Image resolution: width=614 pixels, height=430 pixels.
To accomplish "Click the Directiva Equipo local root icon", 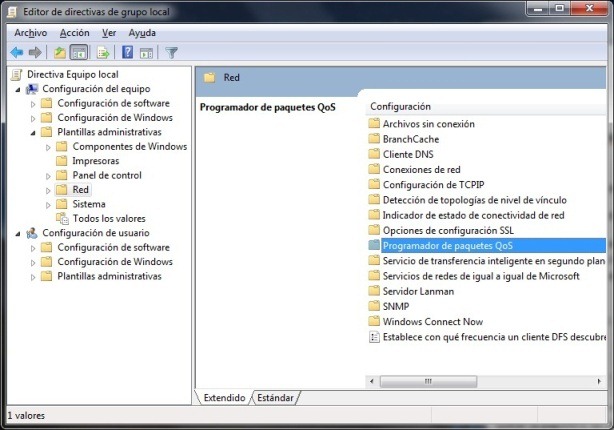I will pyautogui.click(x=17, y=74).
